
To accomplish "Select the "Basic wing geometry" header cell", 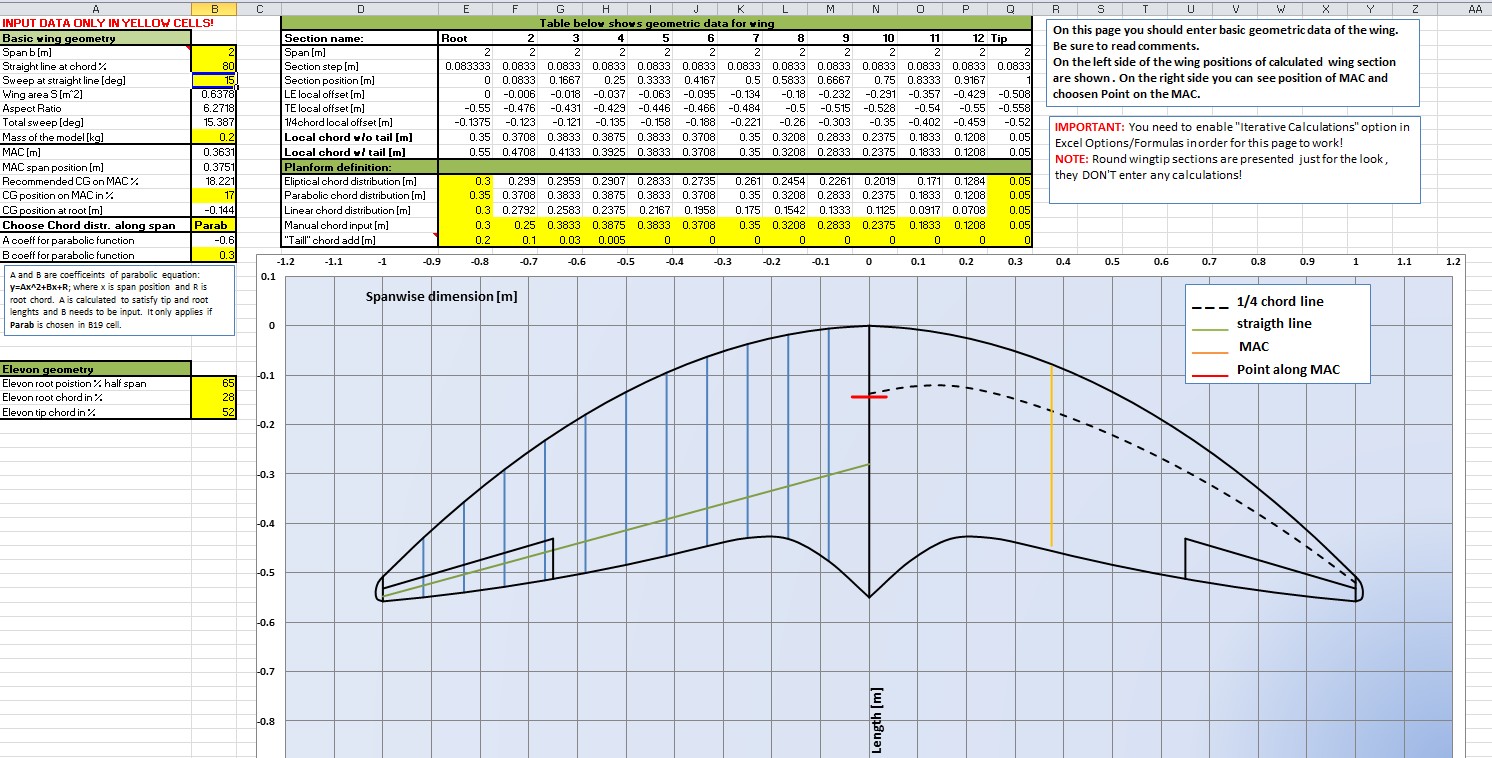I will (x=96, y=38).
